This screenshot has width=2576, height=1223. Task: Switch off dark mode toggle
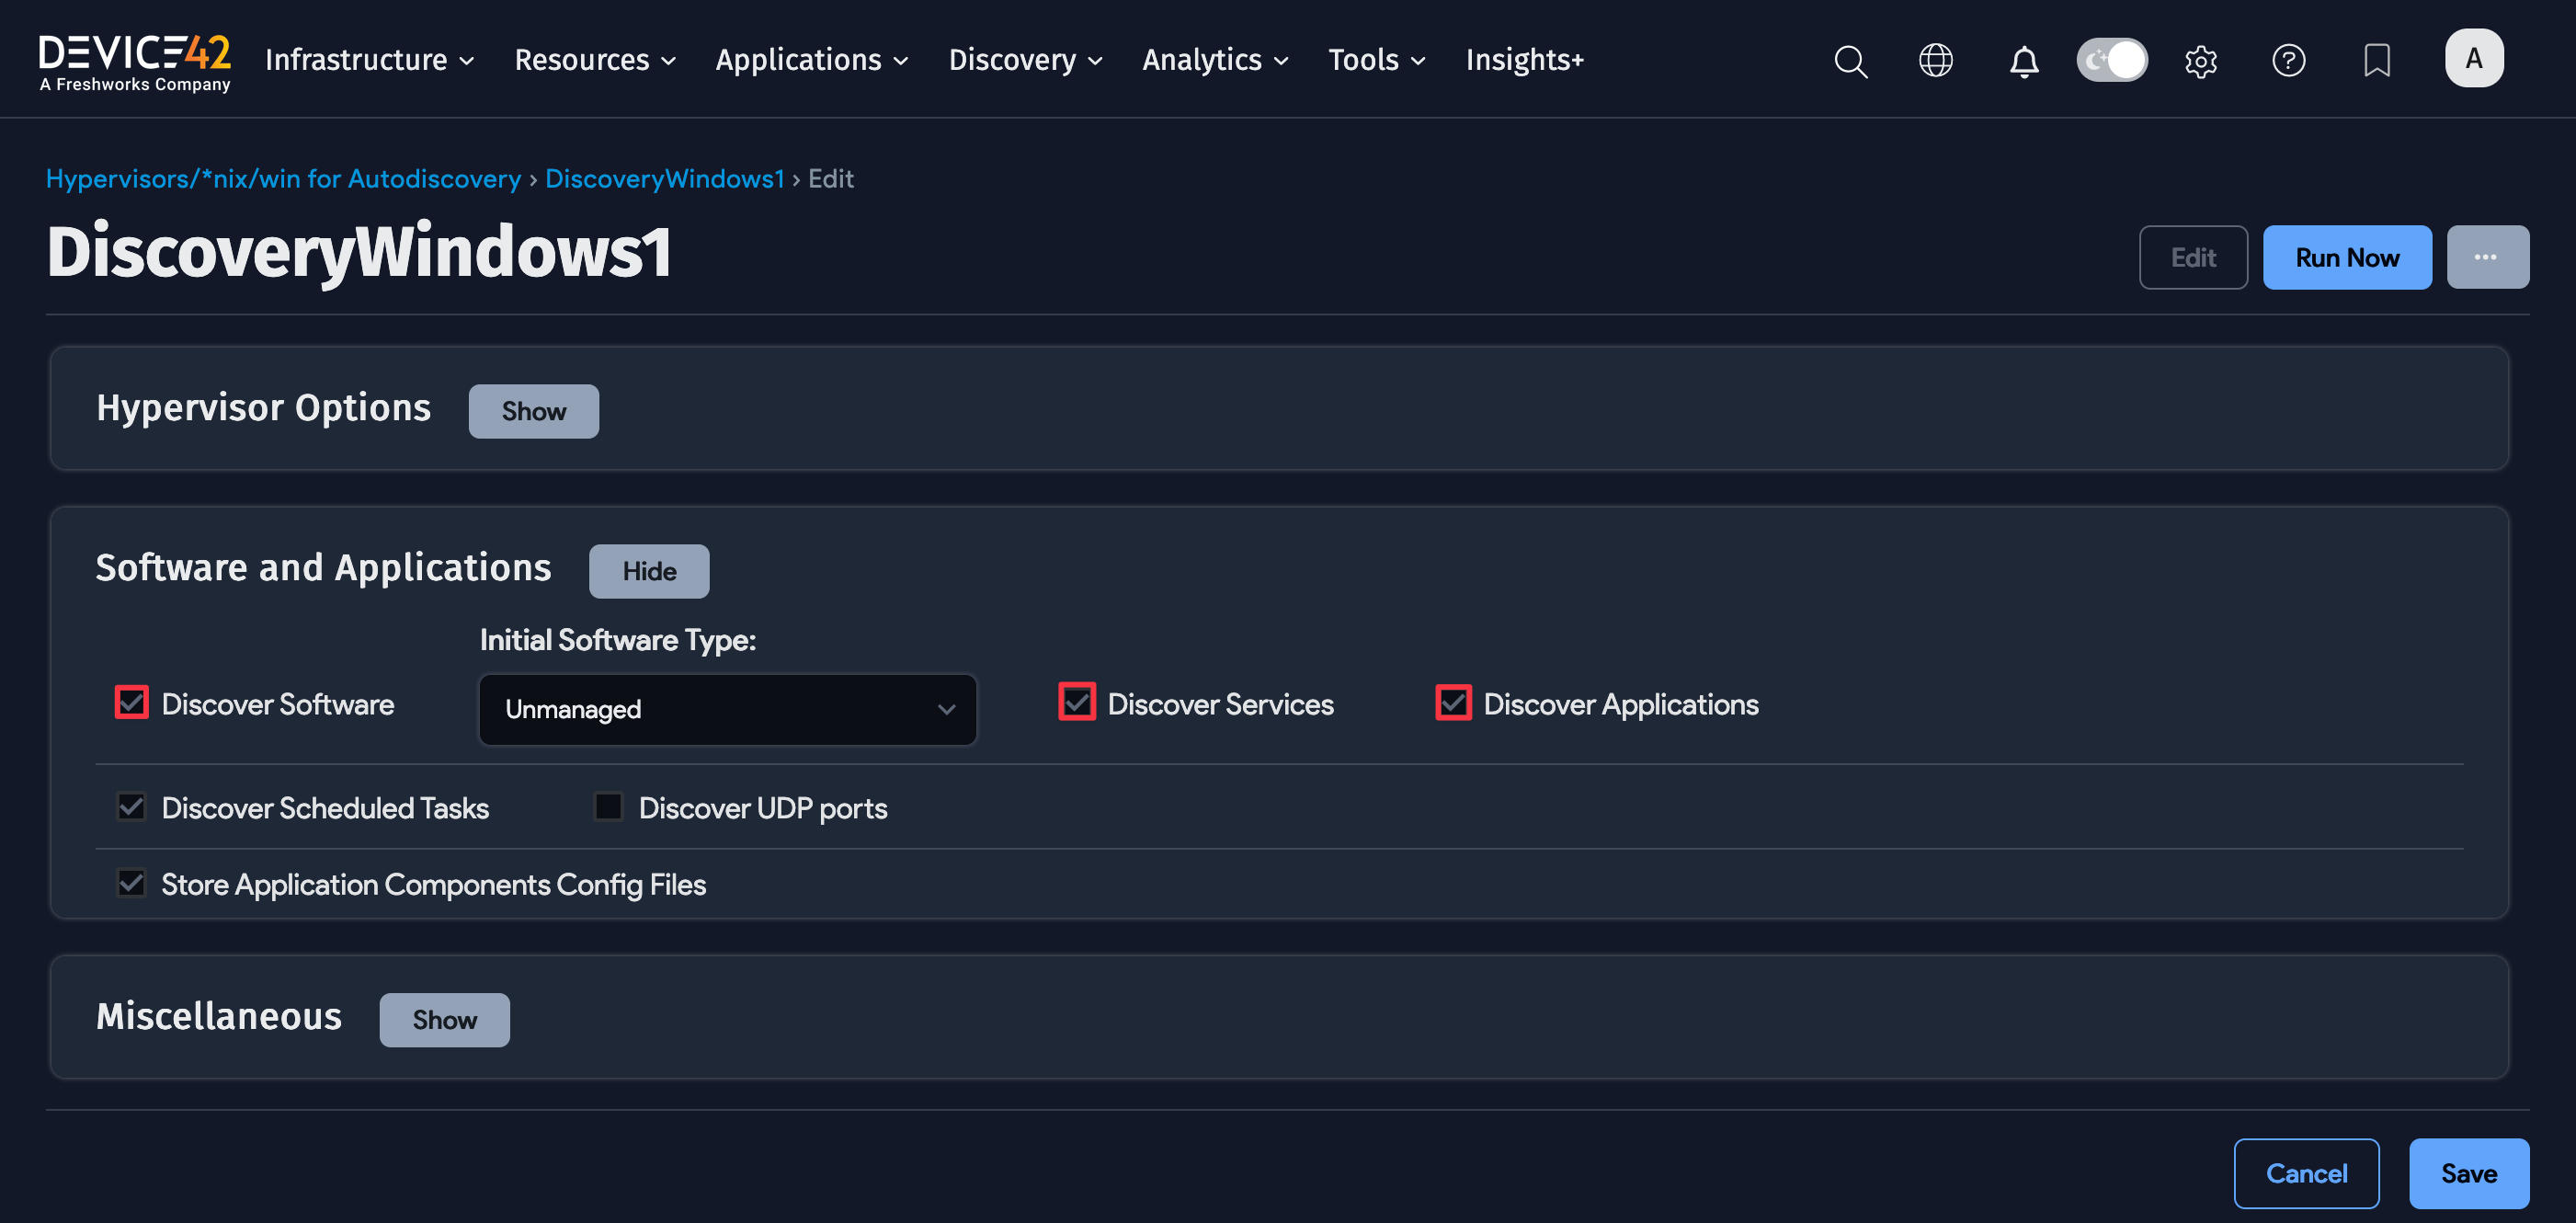[2111, 60]
